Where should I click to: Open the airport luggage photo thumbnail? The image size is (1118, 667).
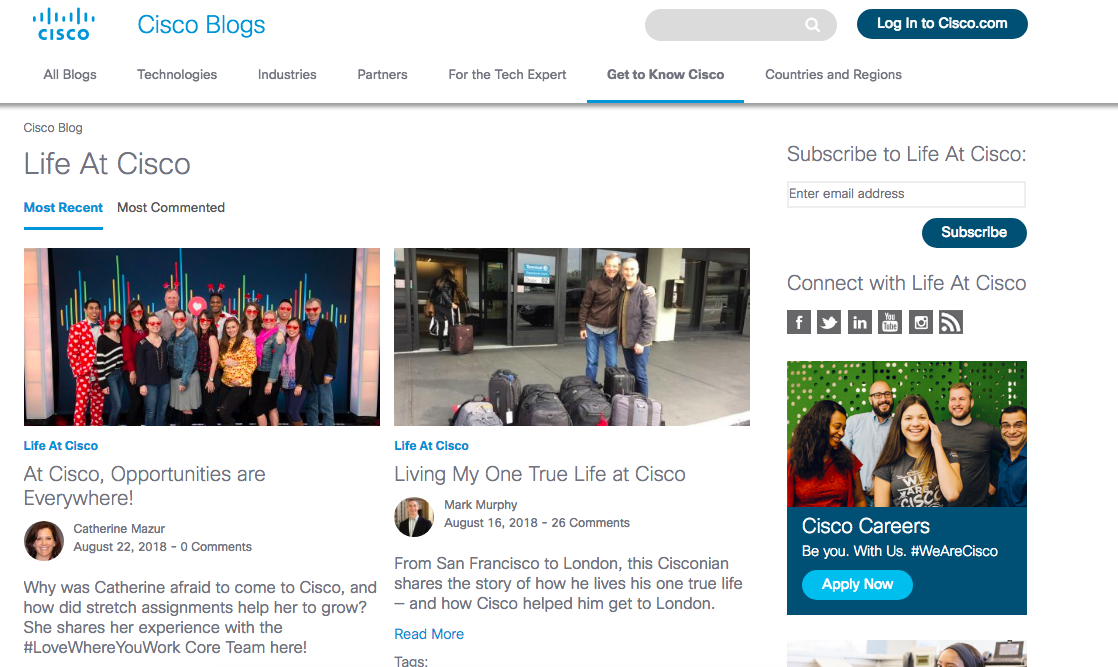572,337
